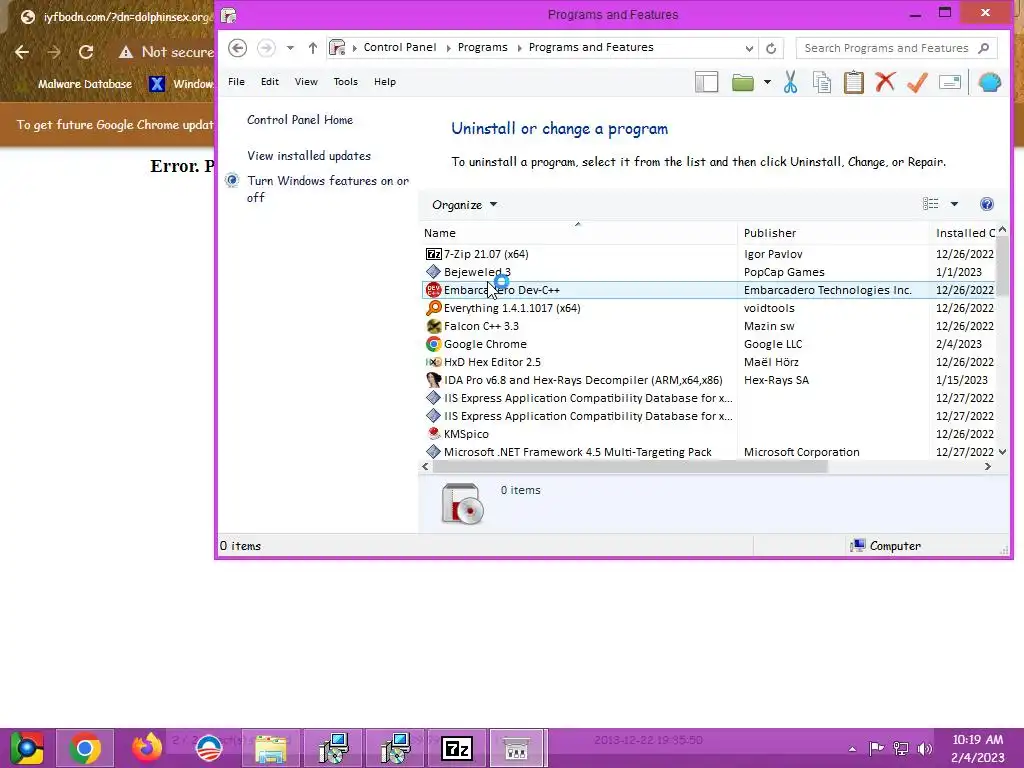The image size is (1024, 768).
Task: Open Malware Database bookmark in Chrome
Action: [85, 84]
